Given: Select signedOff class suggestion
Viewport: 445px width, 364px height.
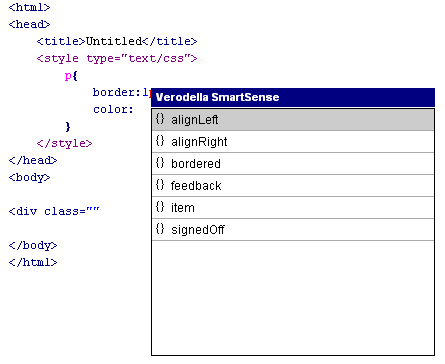Looking at the screenshot, I should (x=293, y=230).
